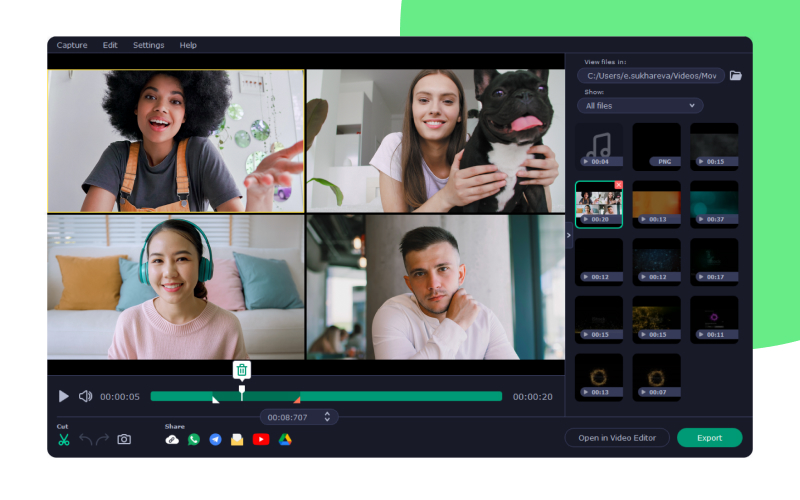This screenshot has height=500, width=800.
Task: Select the 00:37 teal video thumbnail
Action: (x=714, y=204)
